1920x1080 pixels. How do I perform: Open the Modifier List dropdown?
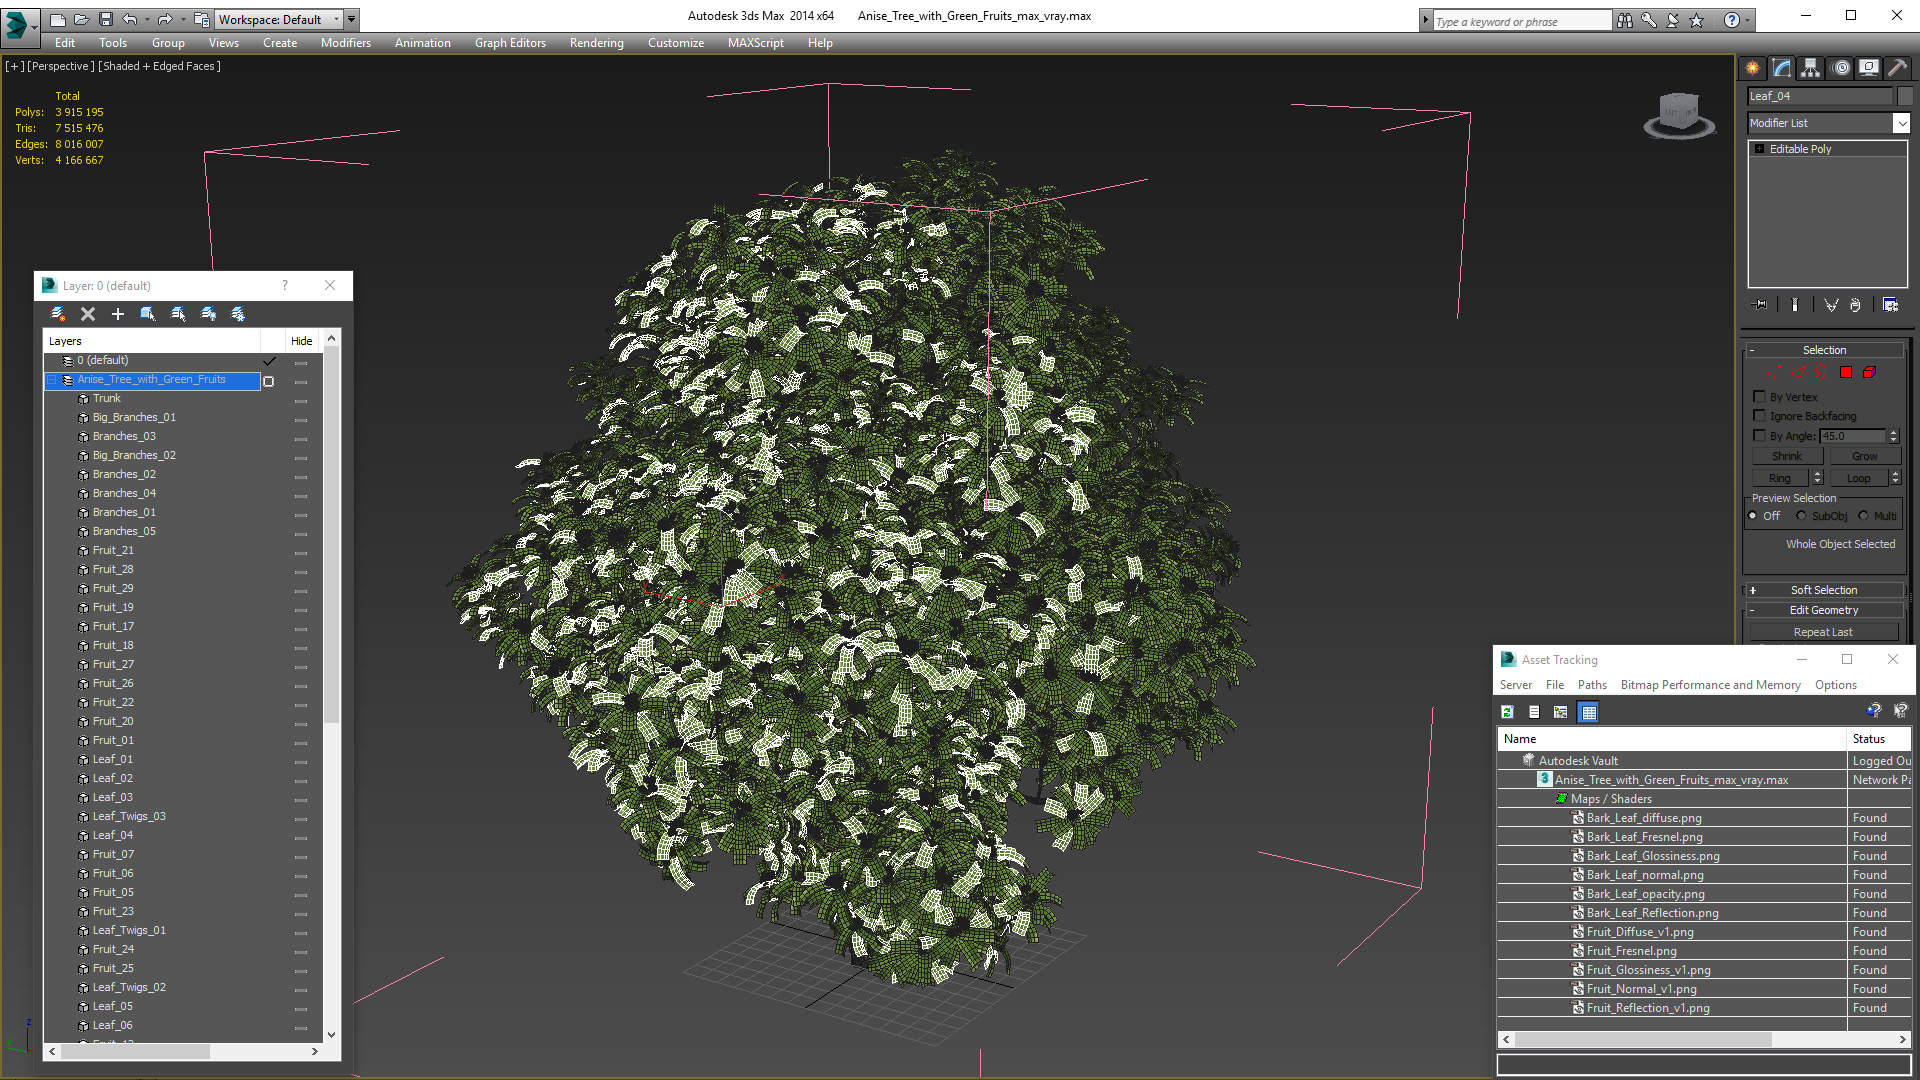(1900, 123)
